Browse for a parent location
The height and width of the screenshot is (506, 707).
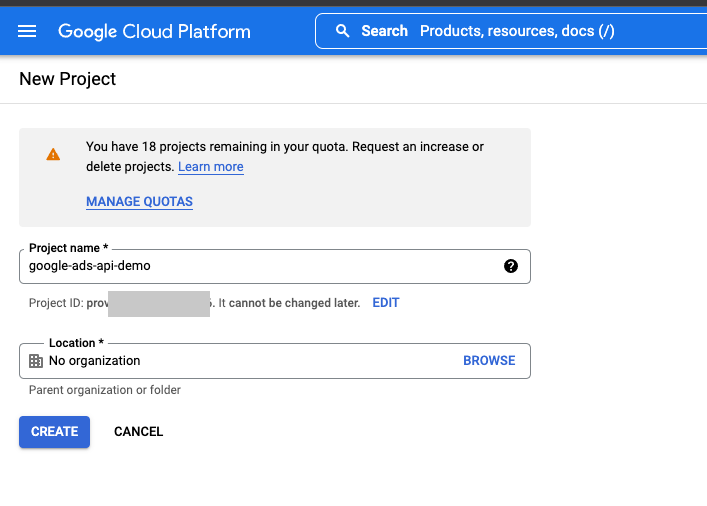pyautogui.click(x=489, y=360)
